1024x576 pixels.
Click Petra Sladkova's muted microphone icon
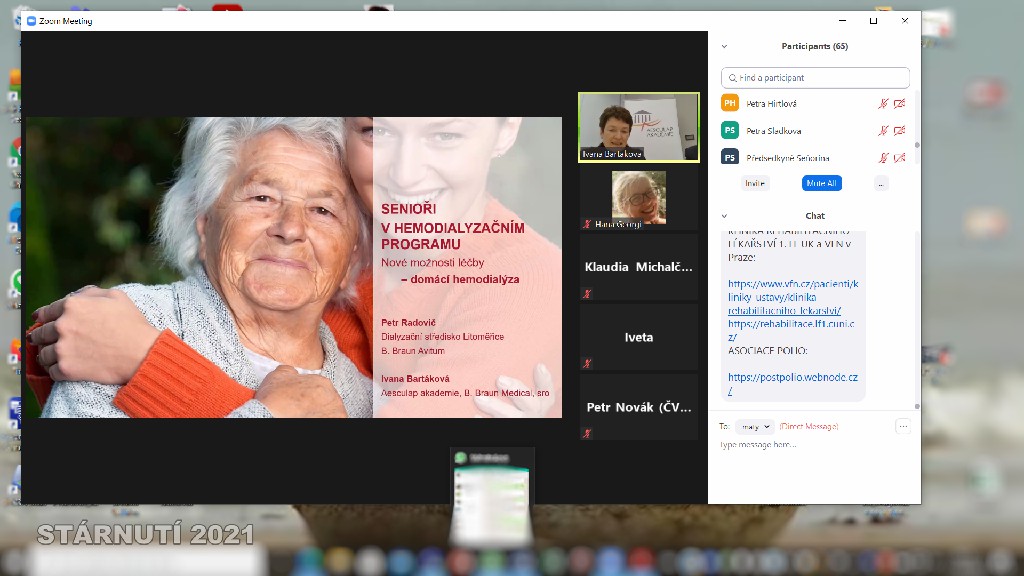(883, 130)
